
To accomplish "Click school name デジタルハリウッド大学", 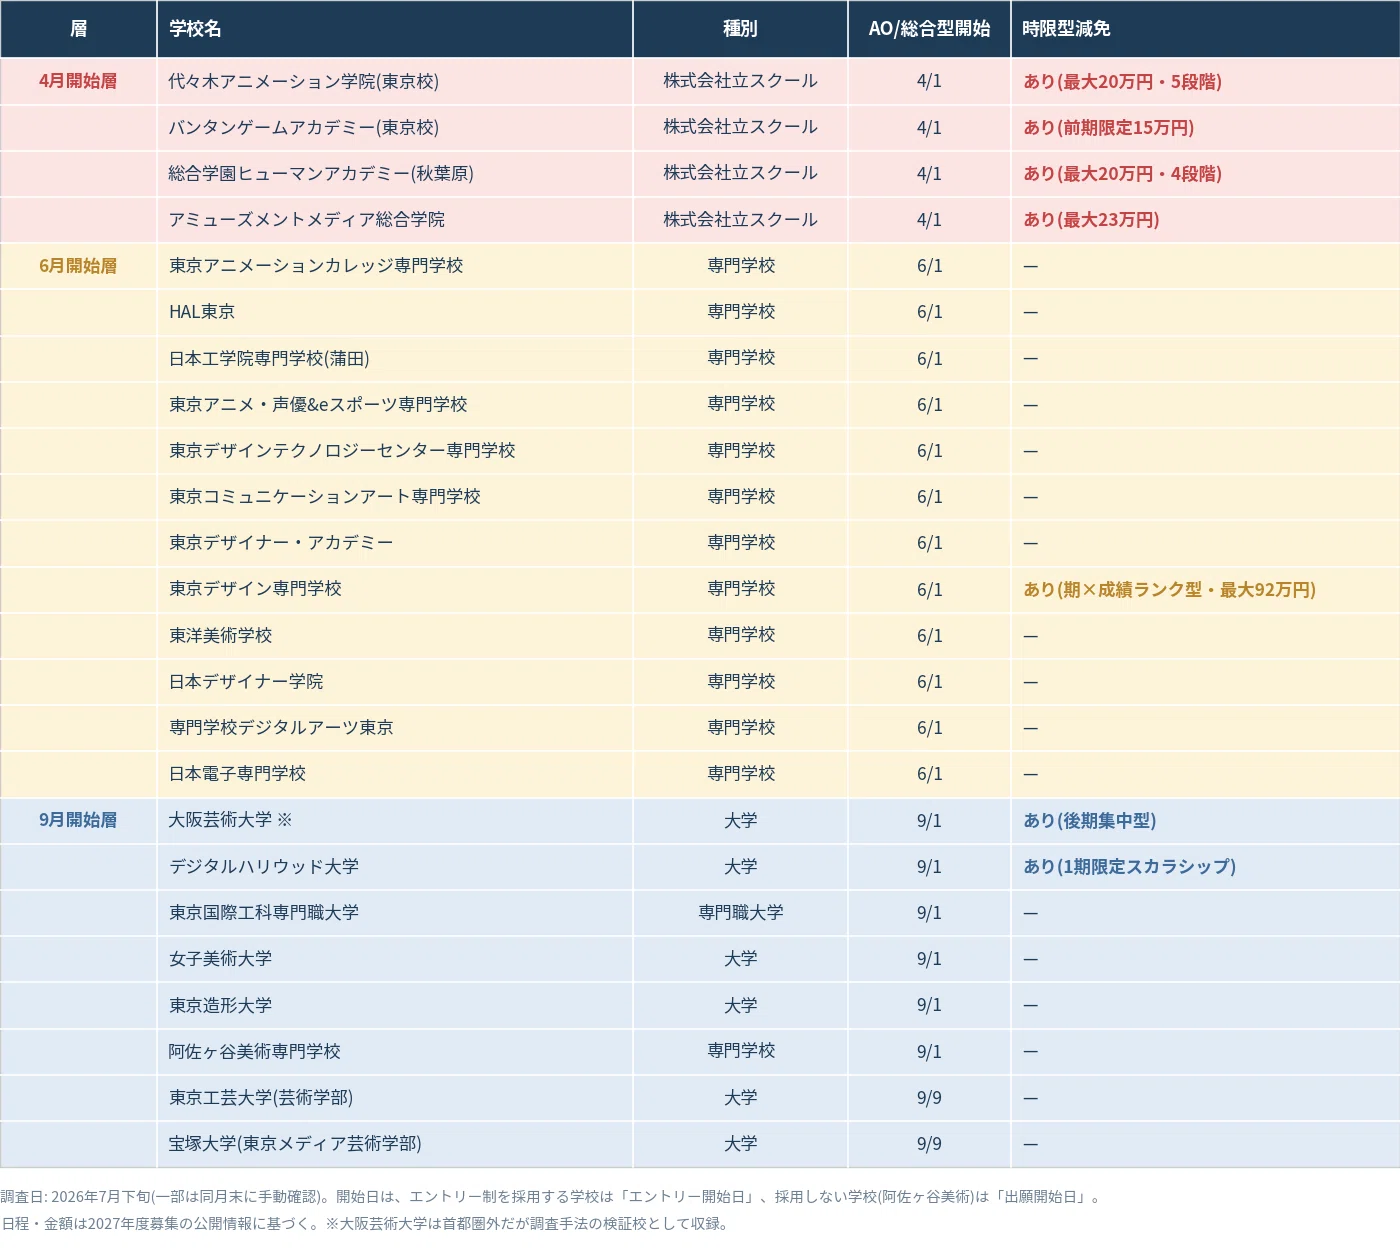I will coord(264,867).
